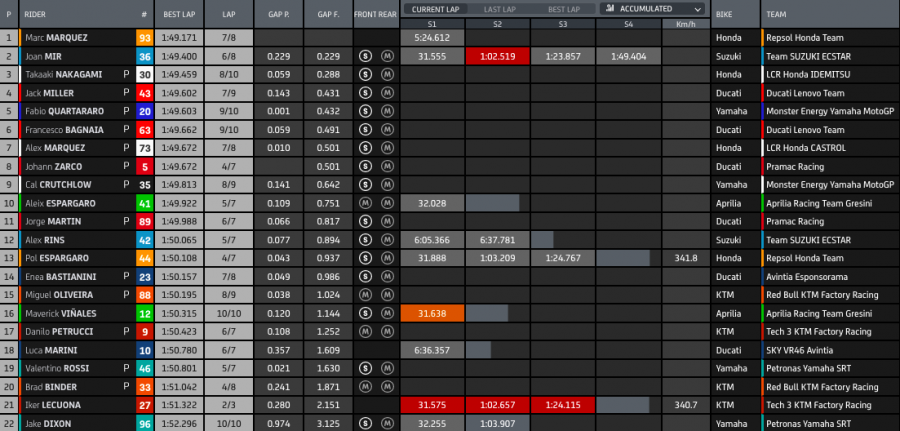This screenshot has width=900, height=431.
Task: Switch sector view to Last Lap
Action: [x=497, y=8]
